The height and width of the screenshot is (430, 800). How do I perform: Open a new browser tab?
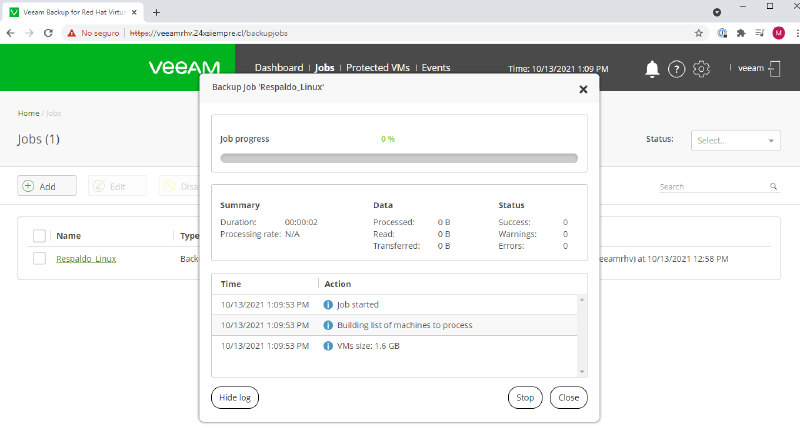[x=156, y=12]
